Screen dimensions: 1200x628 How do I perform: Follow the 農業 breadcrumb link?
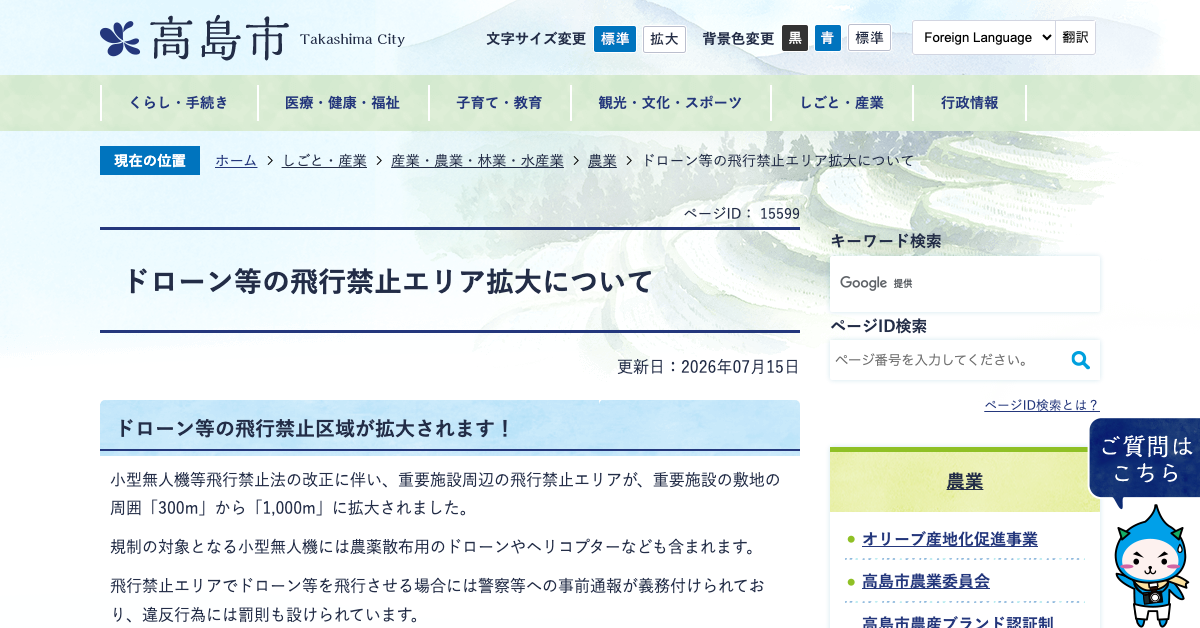coord(602,160)
